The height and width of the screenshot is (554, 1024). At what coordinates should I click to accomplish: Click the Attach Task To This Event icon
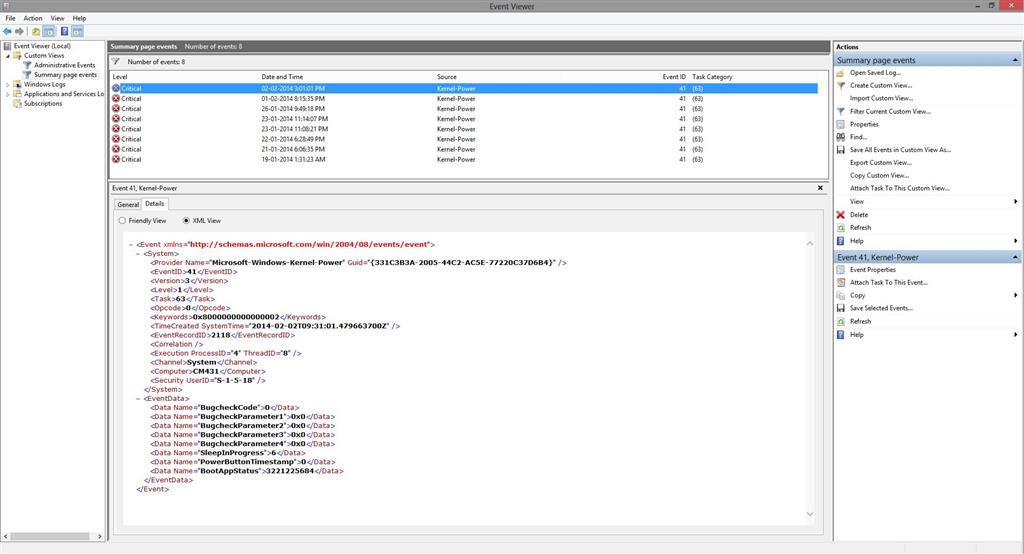point(840,283)
